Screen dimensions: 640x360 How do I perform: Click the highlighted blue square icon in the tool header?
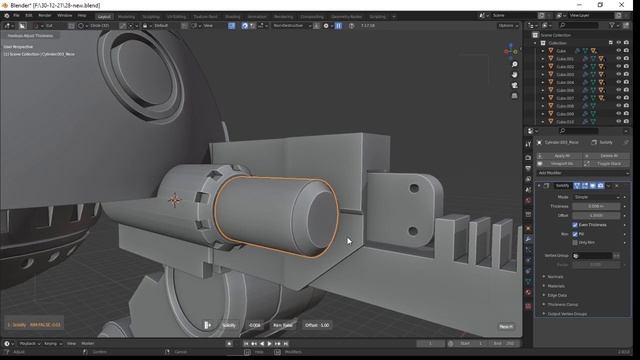coord(232,25)
